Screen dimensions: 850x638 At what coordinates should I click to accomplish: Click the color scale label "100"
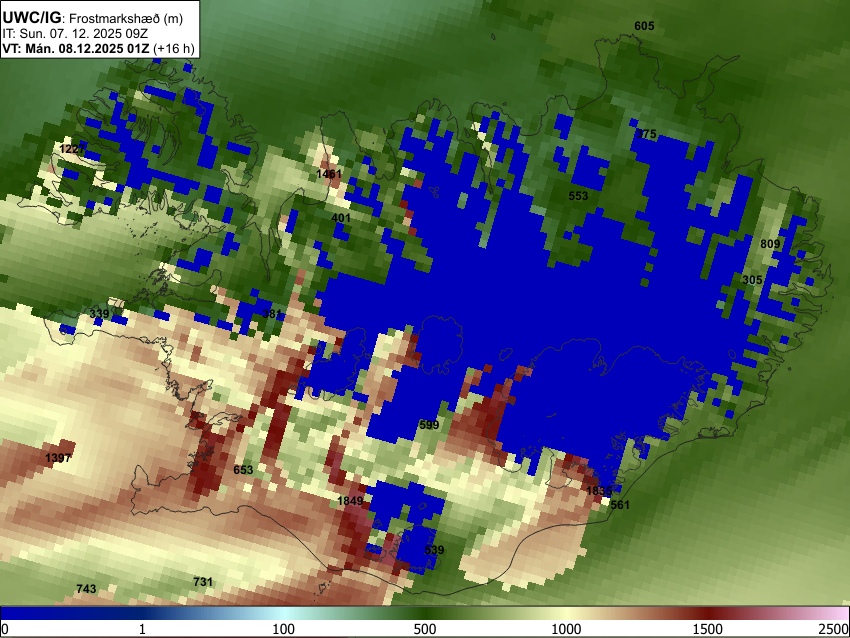click(x=284, y=629)
